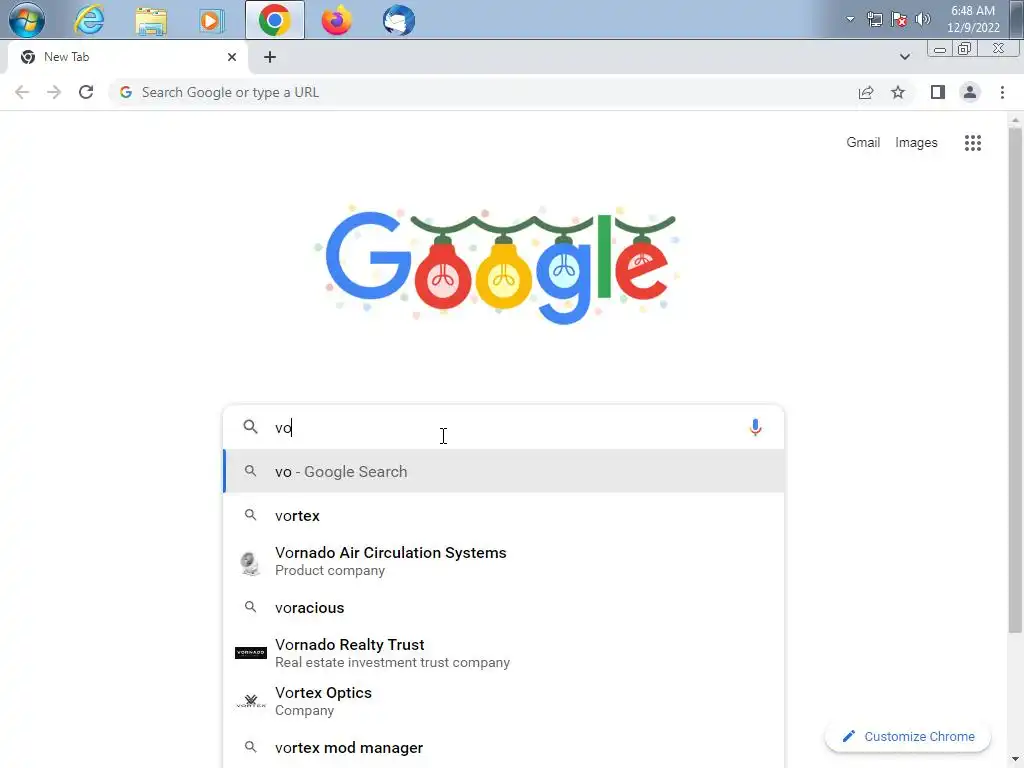Open the Images link
The image size is (1024, 768).
point(916,142)
